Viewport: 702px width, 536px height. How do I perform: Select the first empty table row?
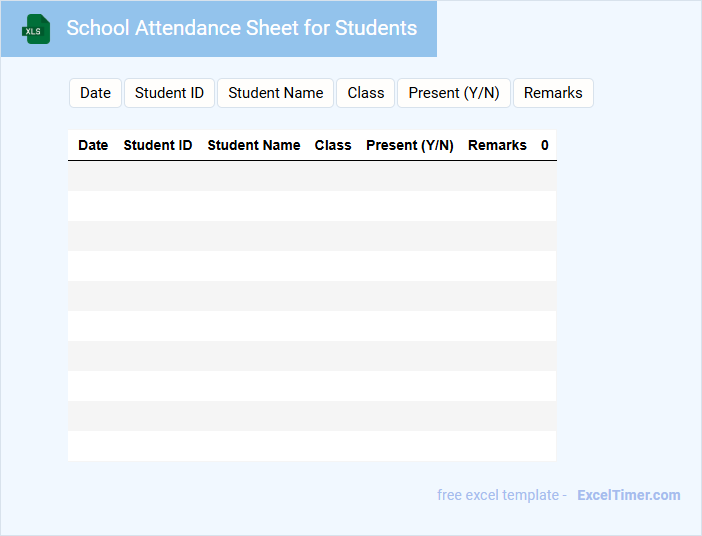312,176
